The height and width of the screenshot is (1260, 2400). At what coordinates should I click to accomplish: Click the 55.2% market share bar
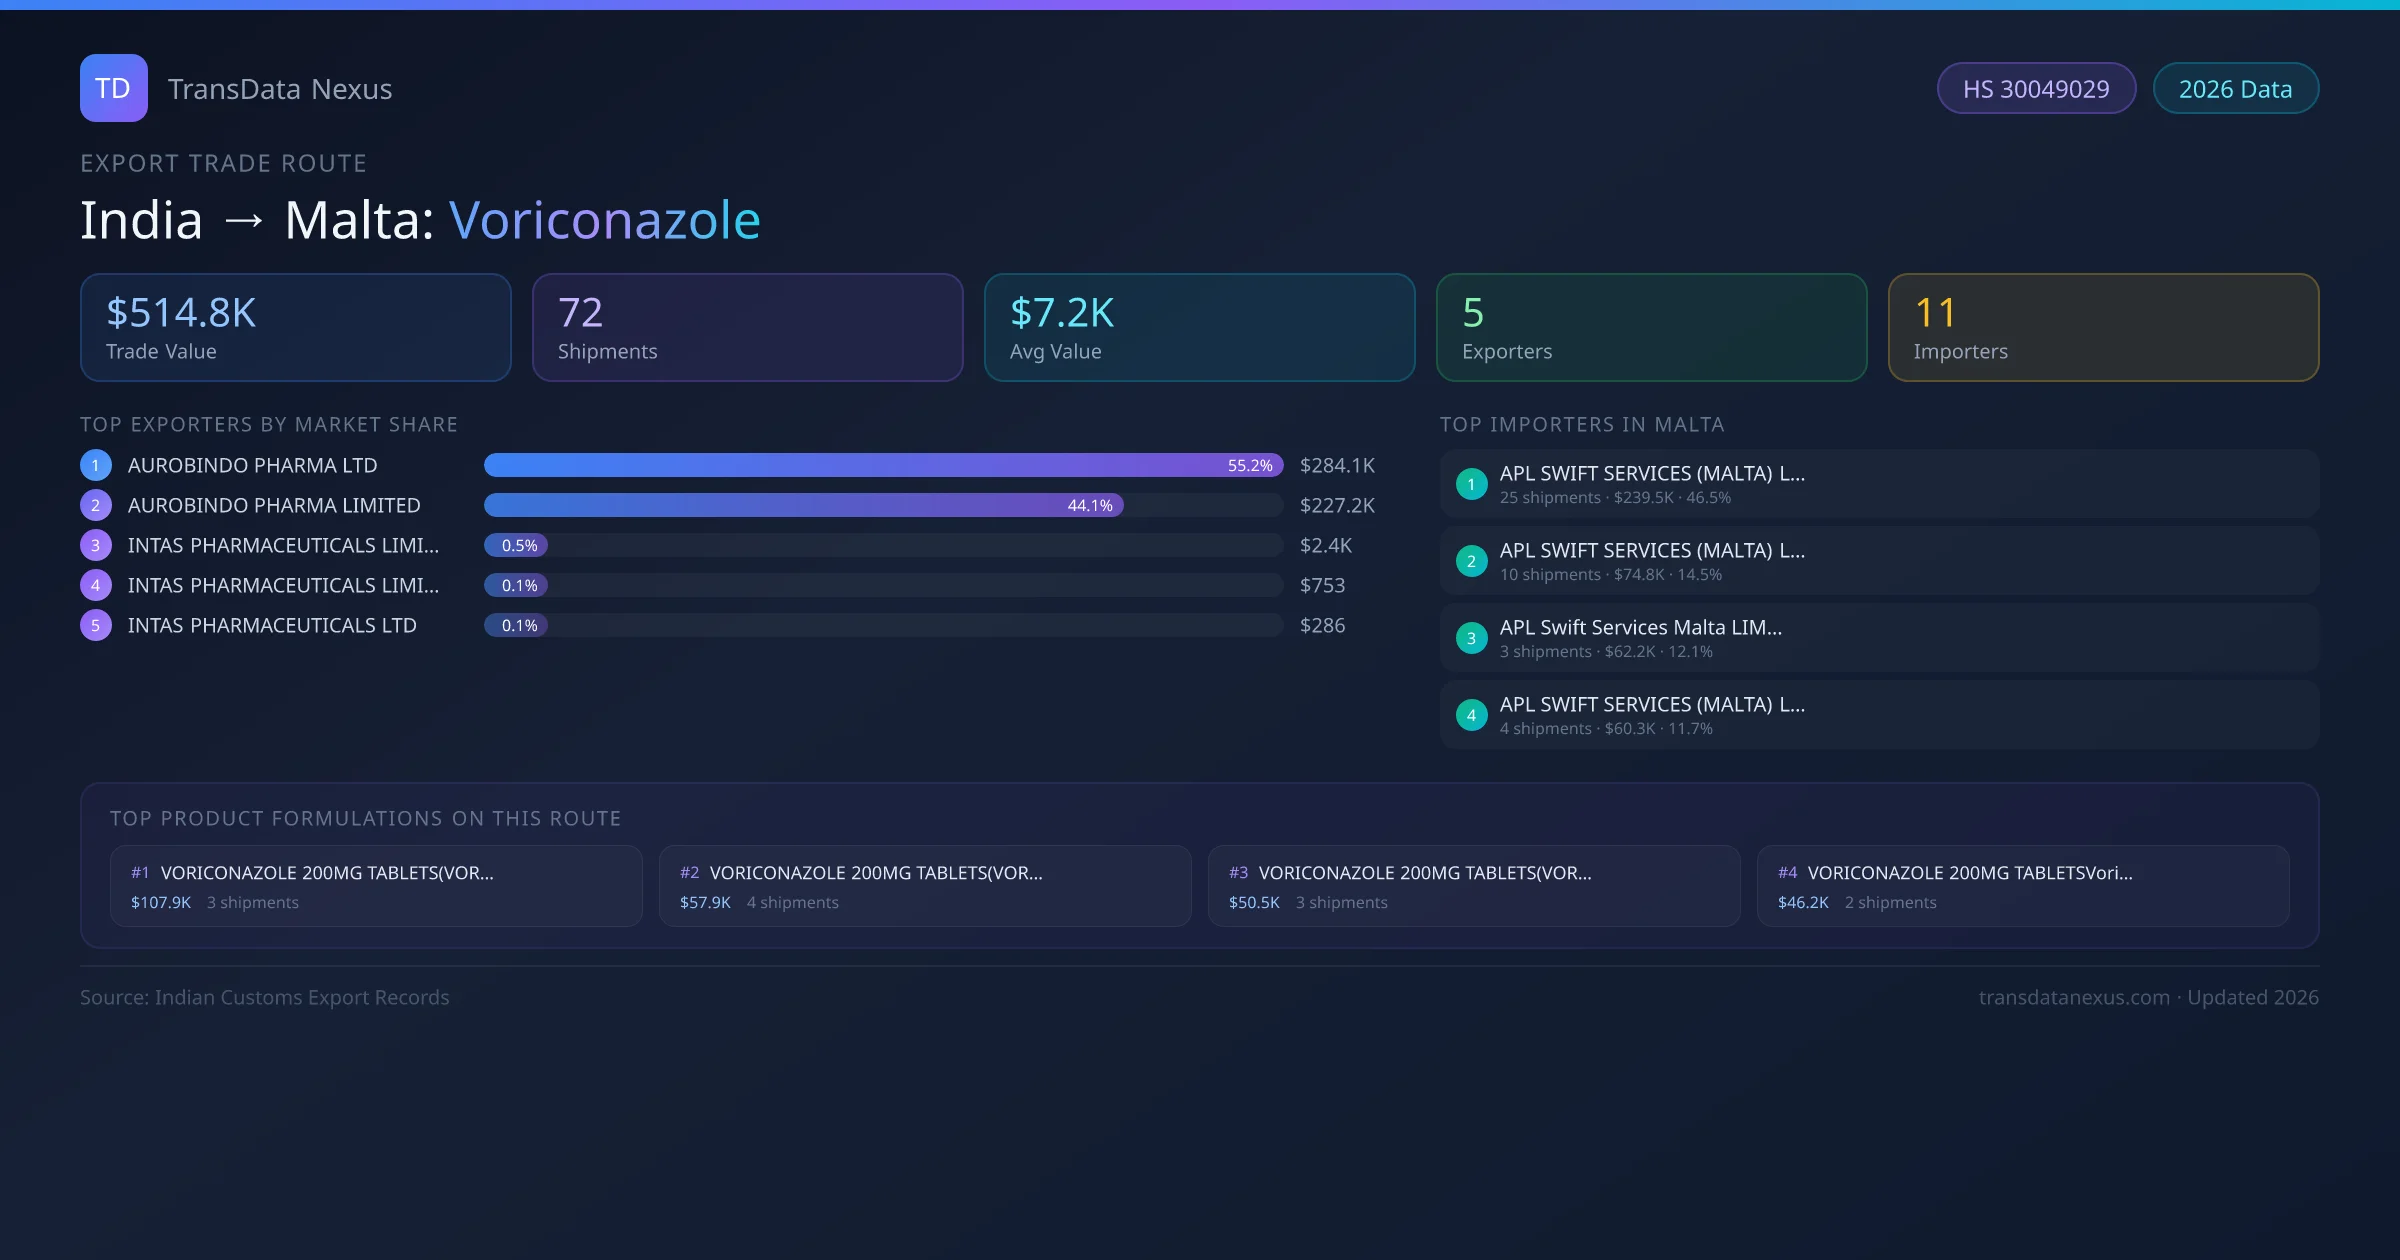point(883,465)
